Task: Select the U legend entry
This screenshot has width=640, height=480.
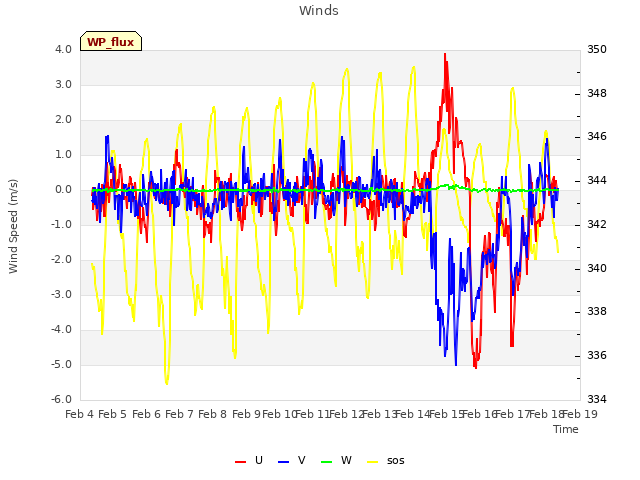Action: pyautogui.click(x=249, y=460)
